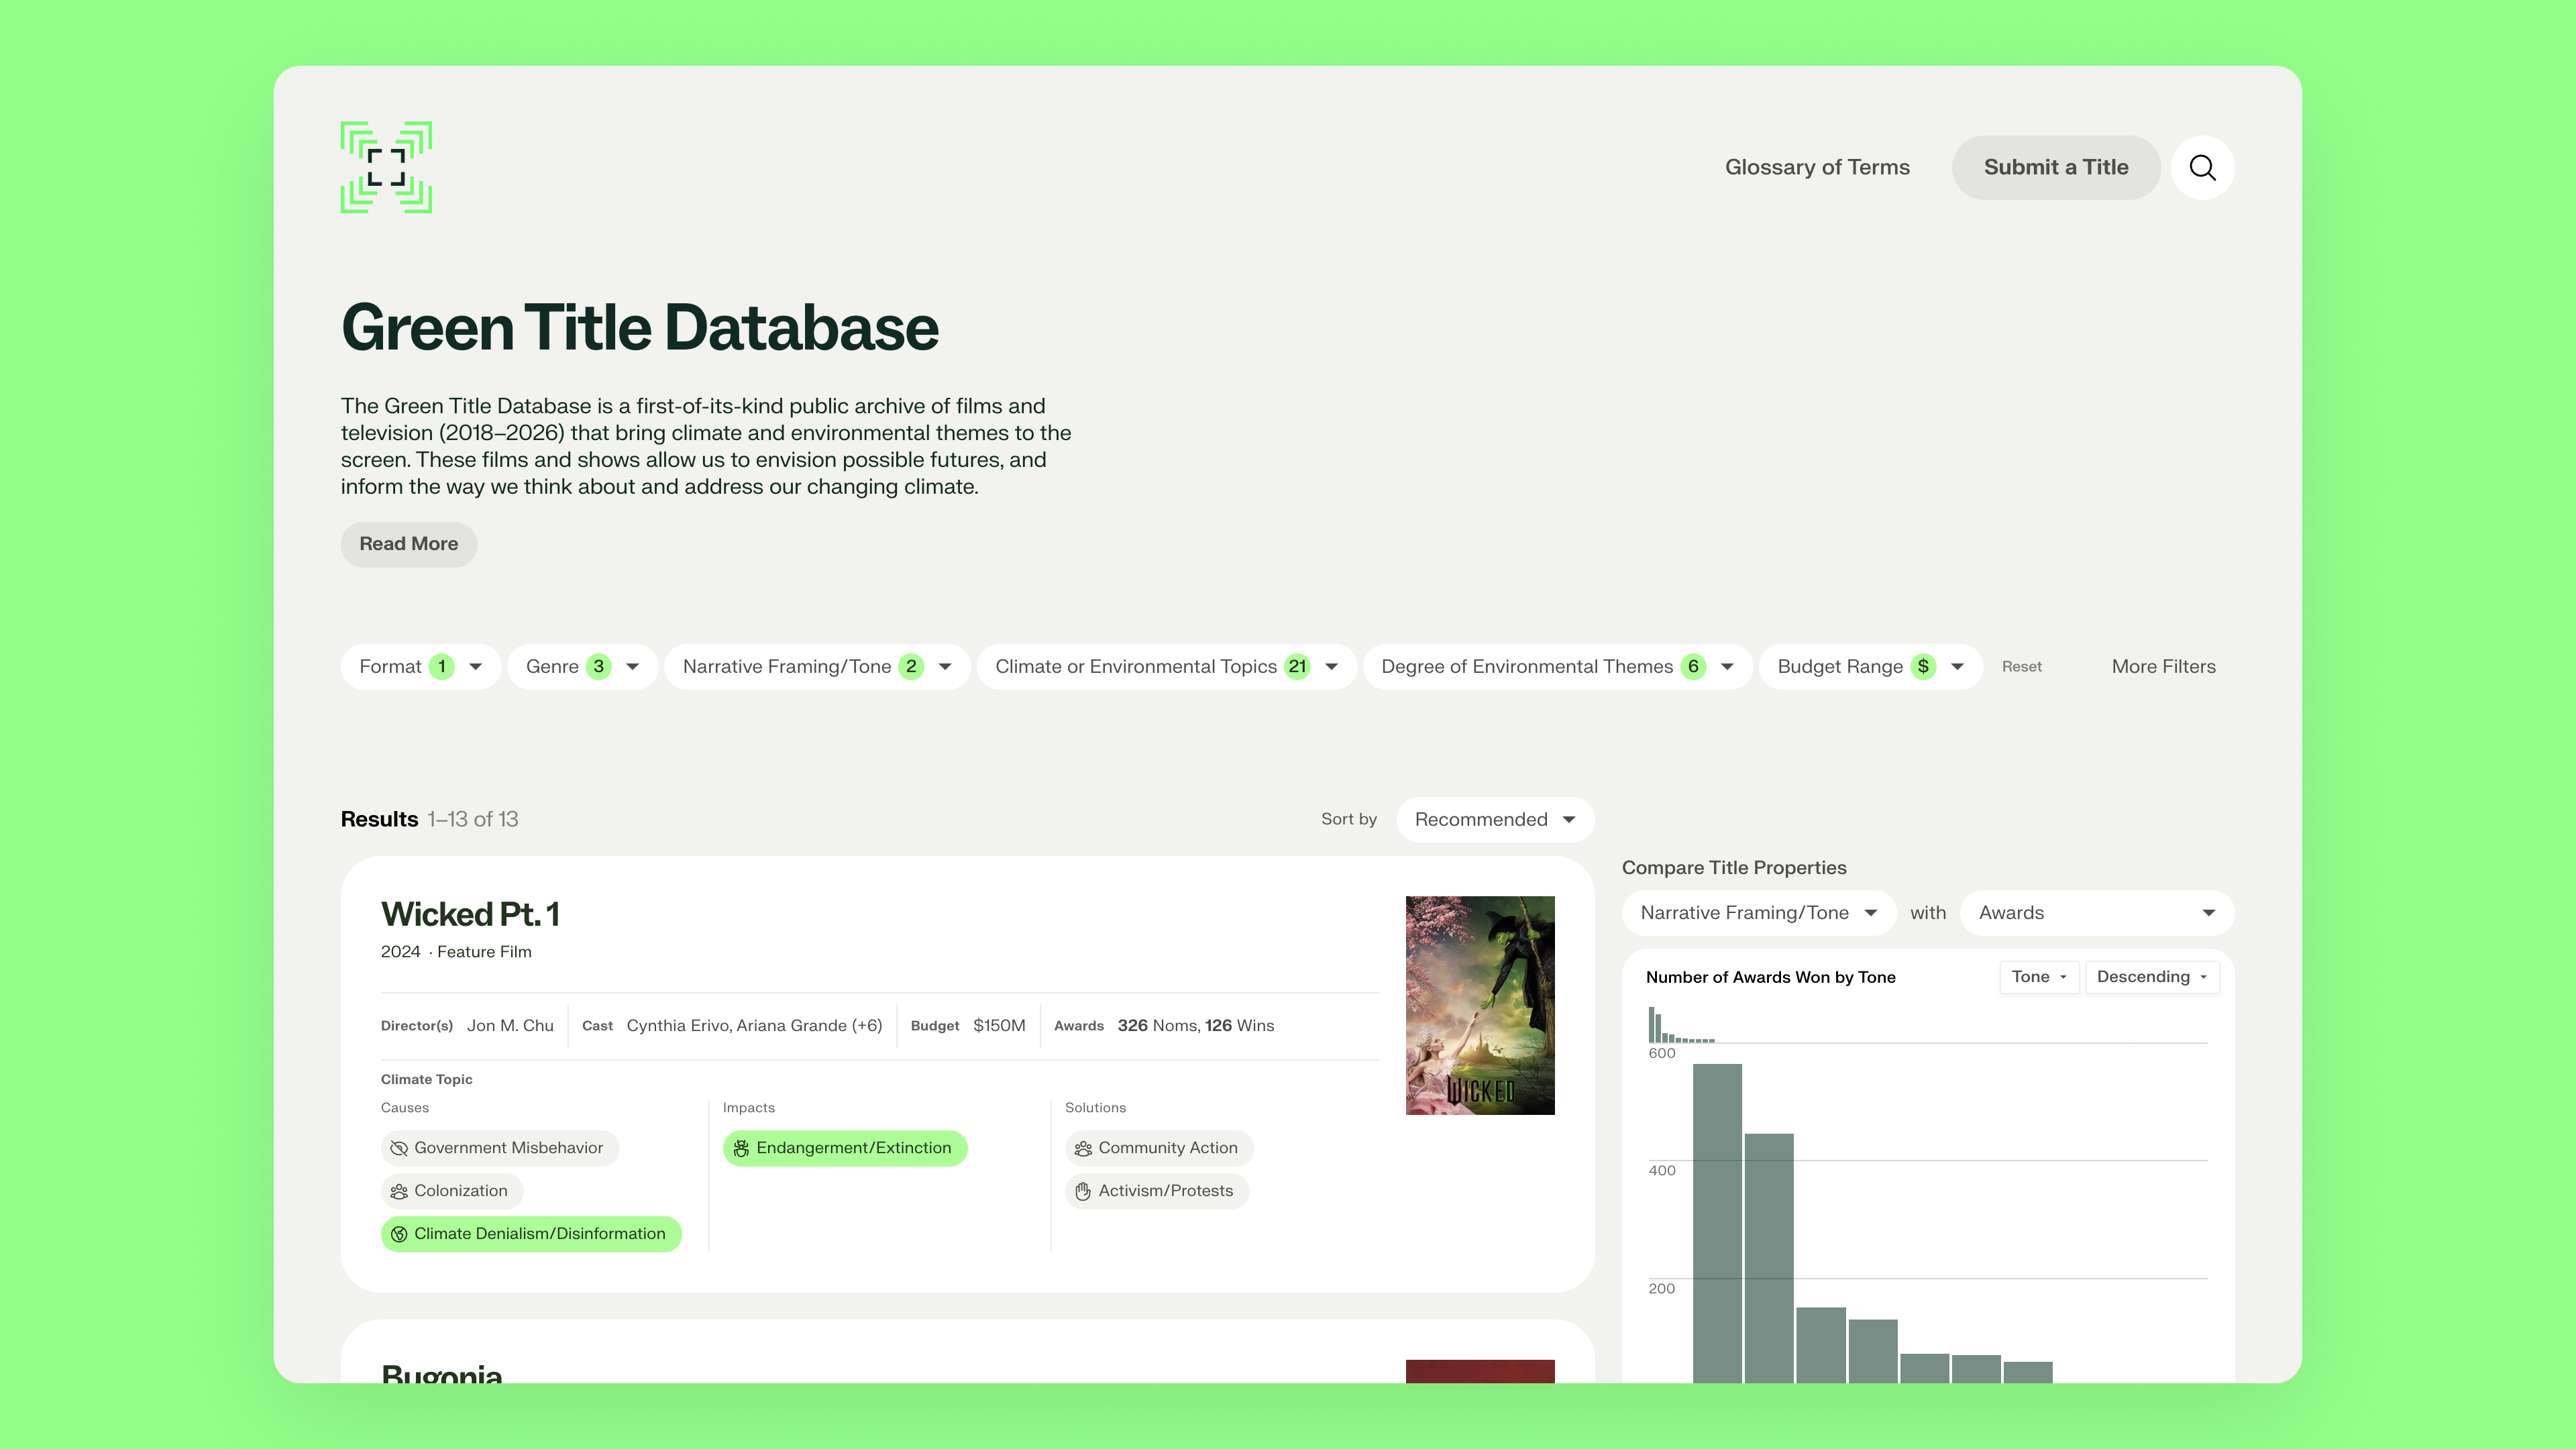Click the 2 badge on Narrative Framing/Tone filter
The width and height of the screenshot is (2576, 1449).
911,667
